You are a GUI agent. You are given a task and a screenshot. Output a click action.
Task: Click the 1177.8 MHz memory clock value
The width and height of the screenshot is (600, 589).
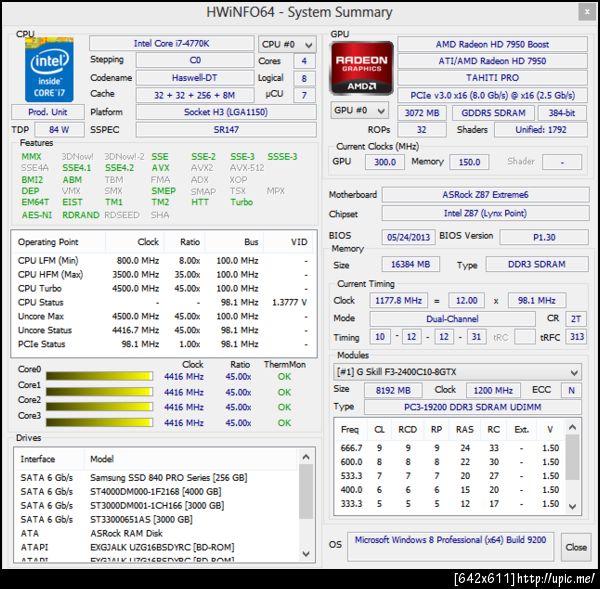click(398, 300)
